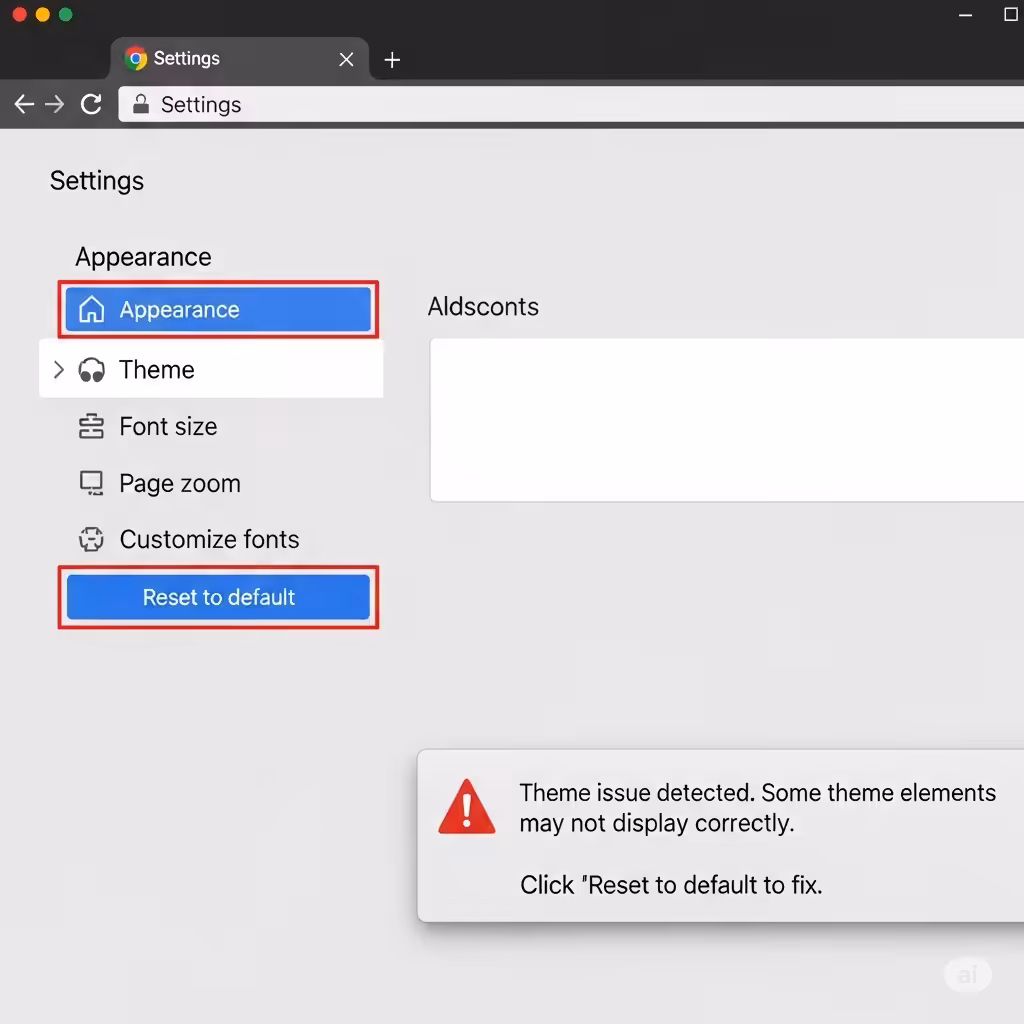Click the browser back arrow

(x=24, y=104)
